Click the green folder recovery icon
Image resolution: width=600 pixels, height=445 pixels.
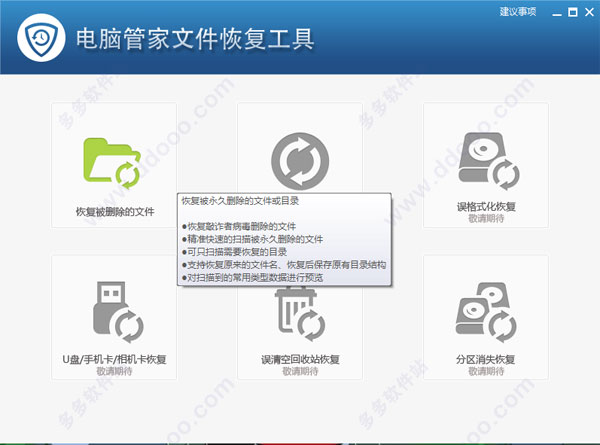click(112, 163)
